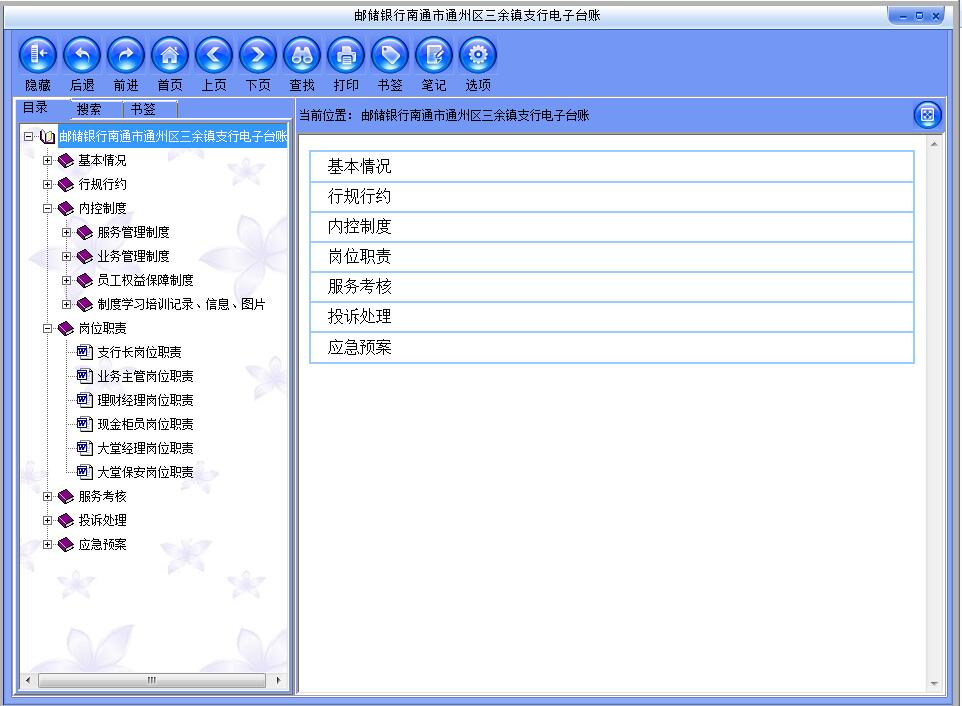Select 支行长岗位职责 in the tree
The height and width of the screenshot is (706, 962).
pyautogui.click(x=139, y=352)
